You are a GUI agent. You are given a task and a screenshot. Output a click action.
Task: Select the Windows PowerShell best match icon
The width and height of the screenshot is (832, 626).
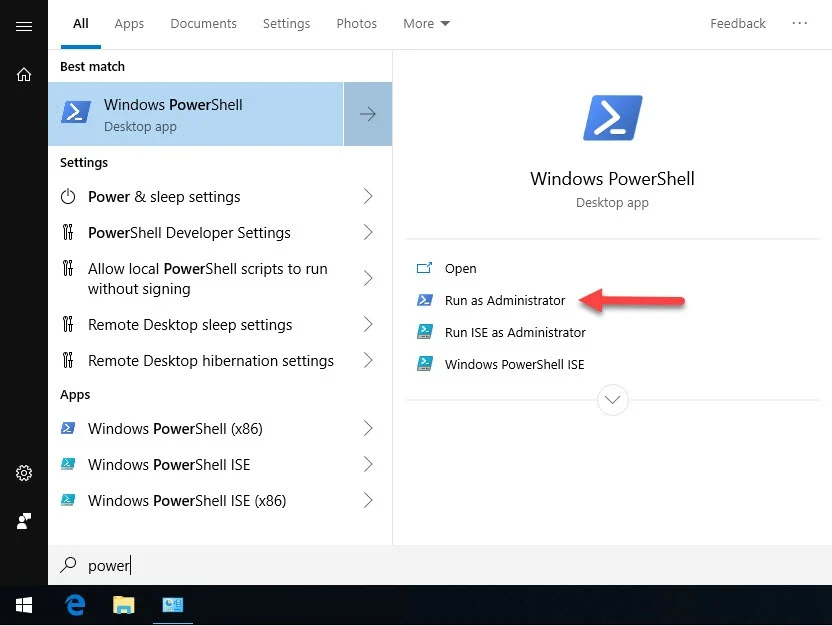[x=76, y=112]
